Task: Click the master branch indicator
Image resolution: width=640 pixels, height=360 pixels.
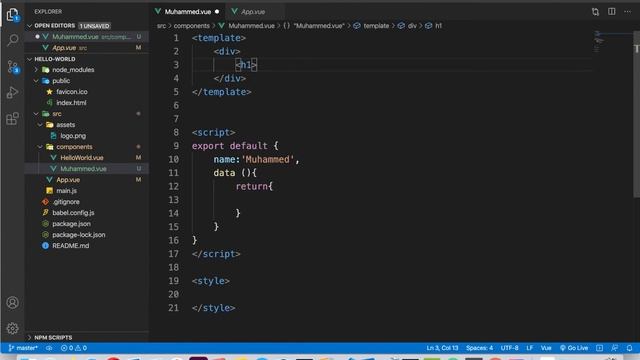Action: [x=23, y=348]
